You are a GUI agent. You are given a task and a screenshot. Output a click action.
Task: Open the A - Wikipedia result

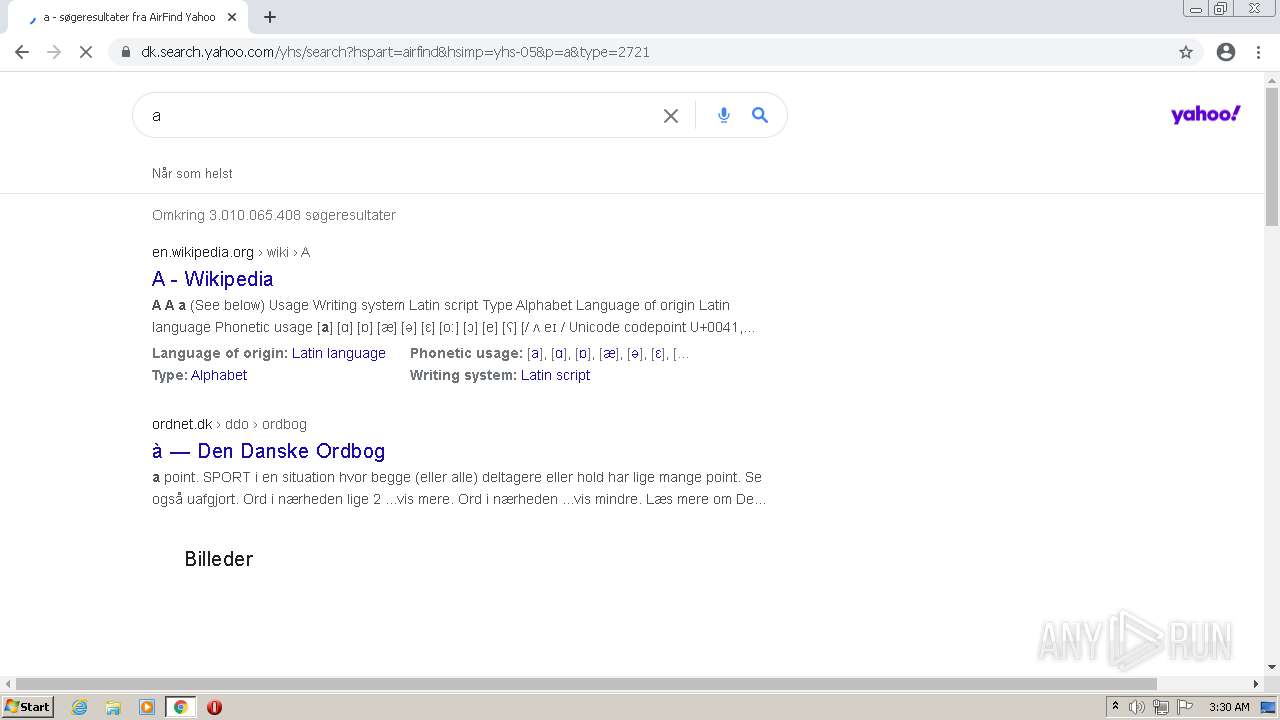[x=212, y=279]
